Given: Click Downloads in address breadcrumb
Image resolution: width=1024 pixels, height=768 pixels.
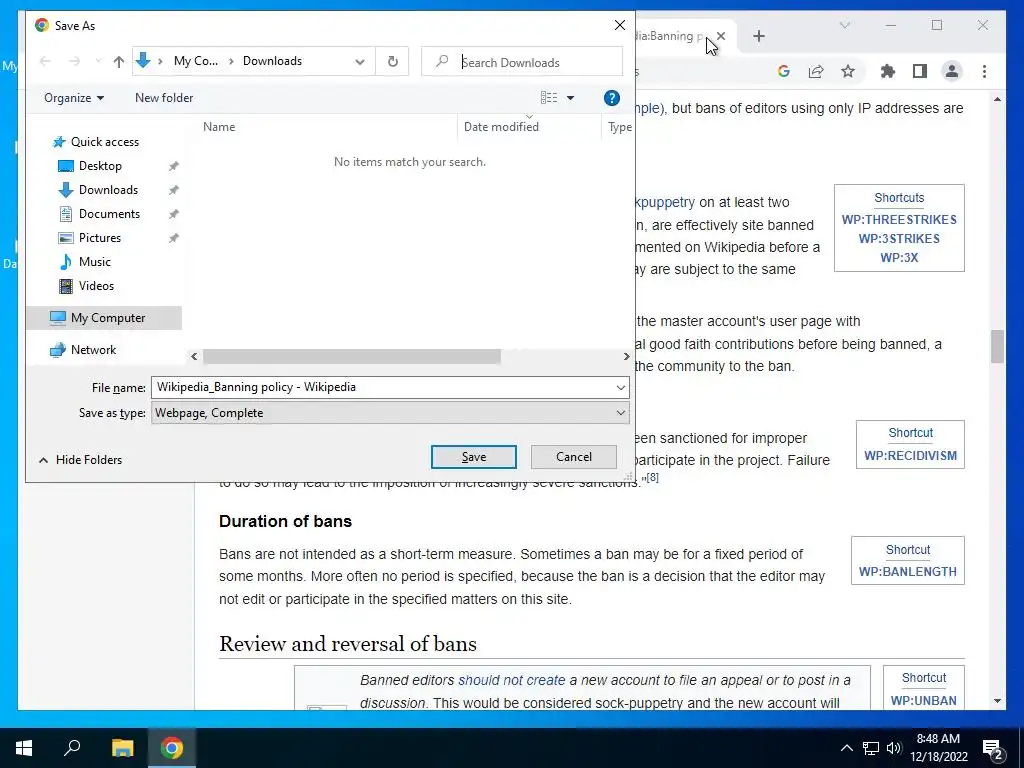Looking at the screenshot, I should click(x=272, y=61).
